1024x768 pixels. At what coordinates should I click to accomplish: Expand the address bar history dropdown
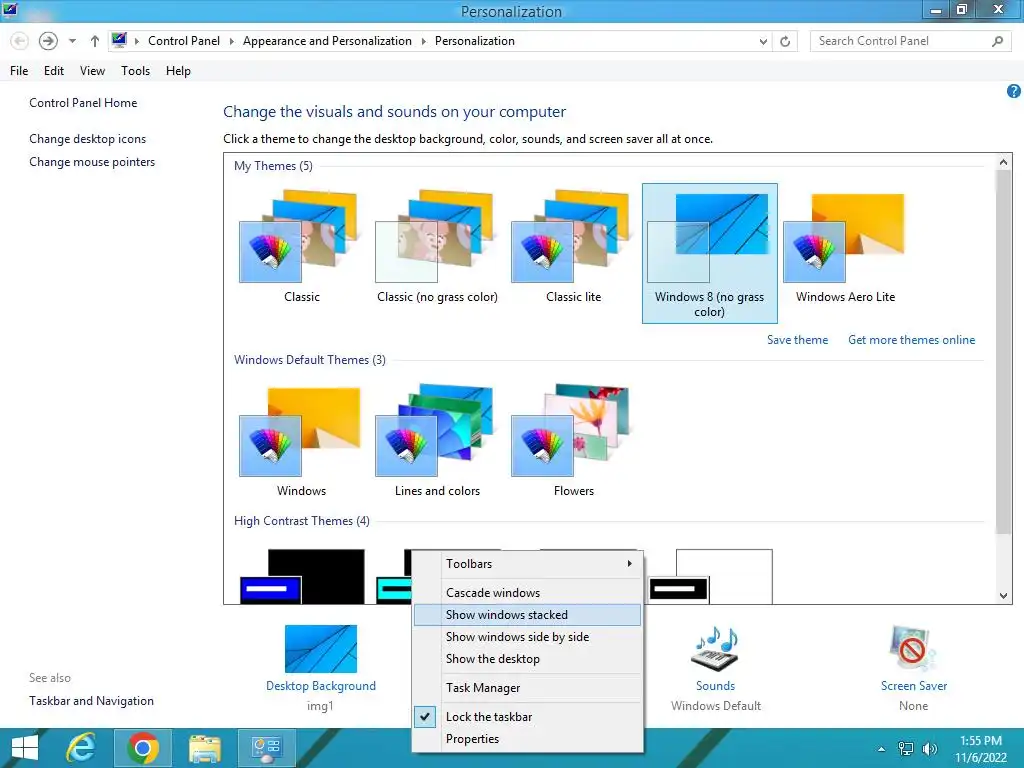coord(763,41)
